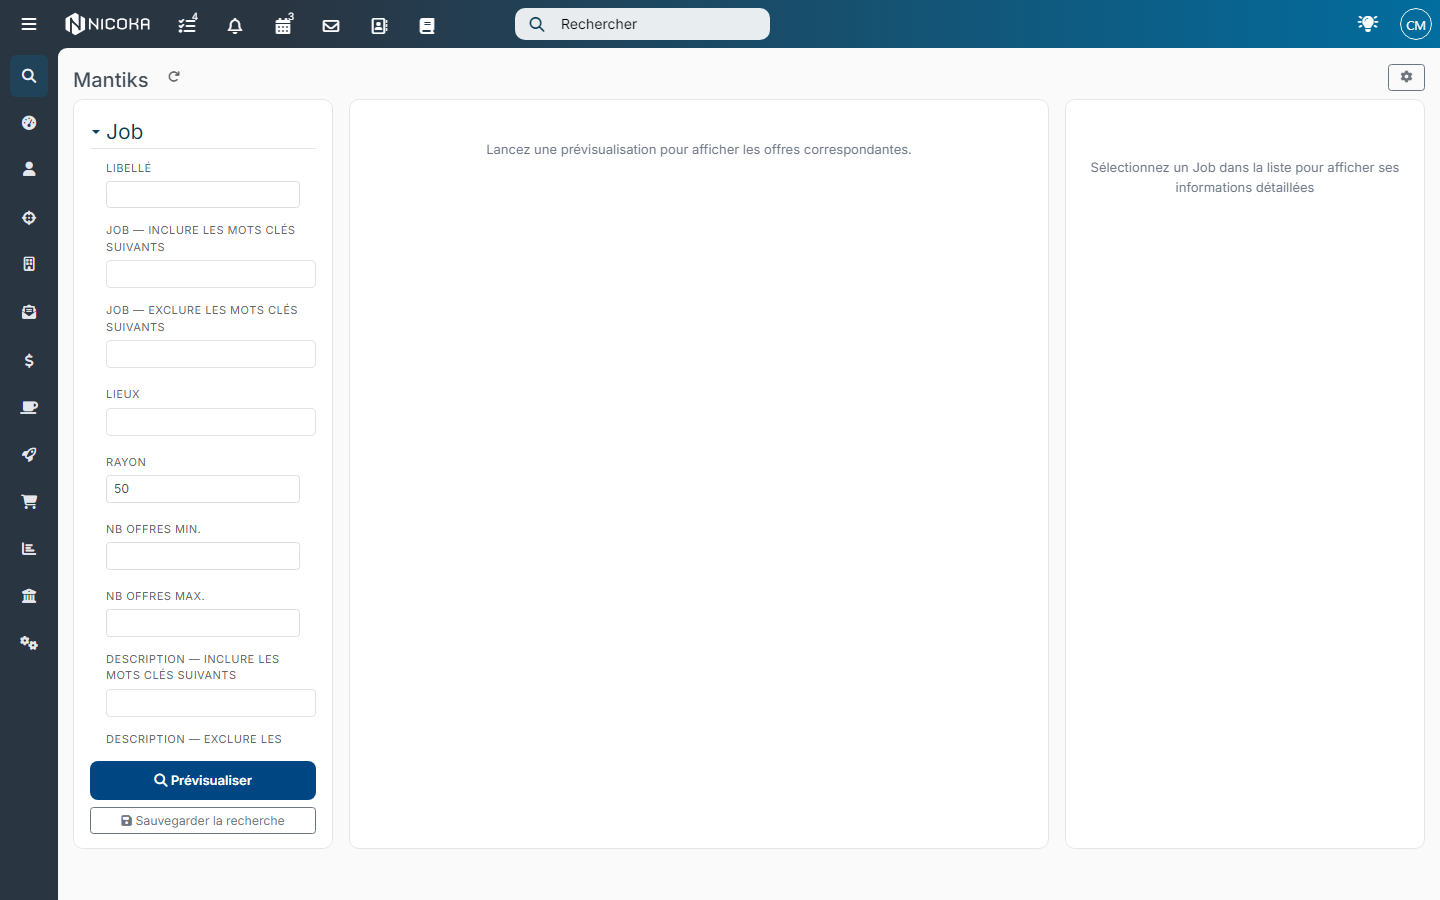The image size is (1440, 900).
Task: Open the crosshair target sidebar icon
Action: tap(29, 217)
